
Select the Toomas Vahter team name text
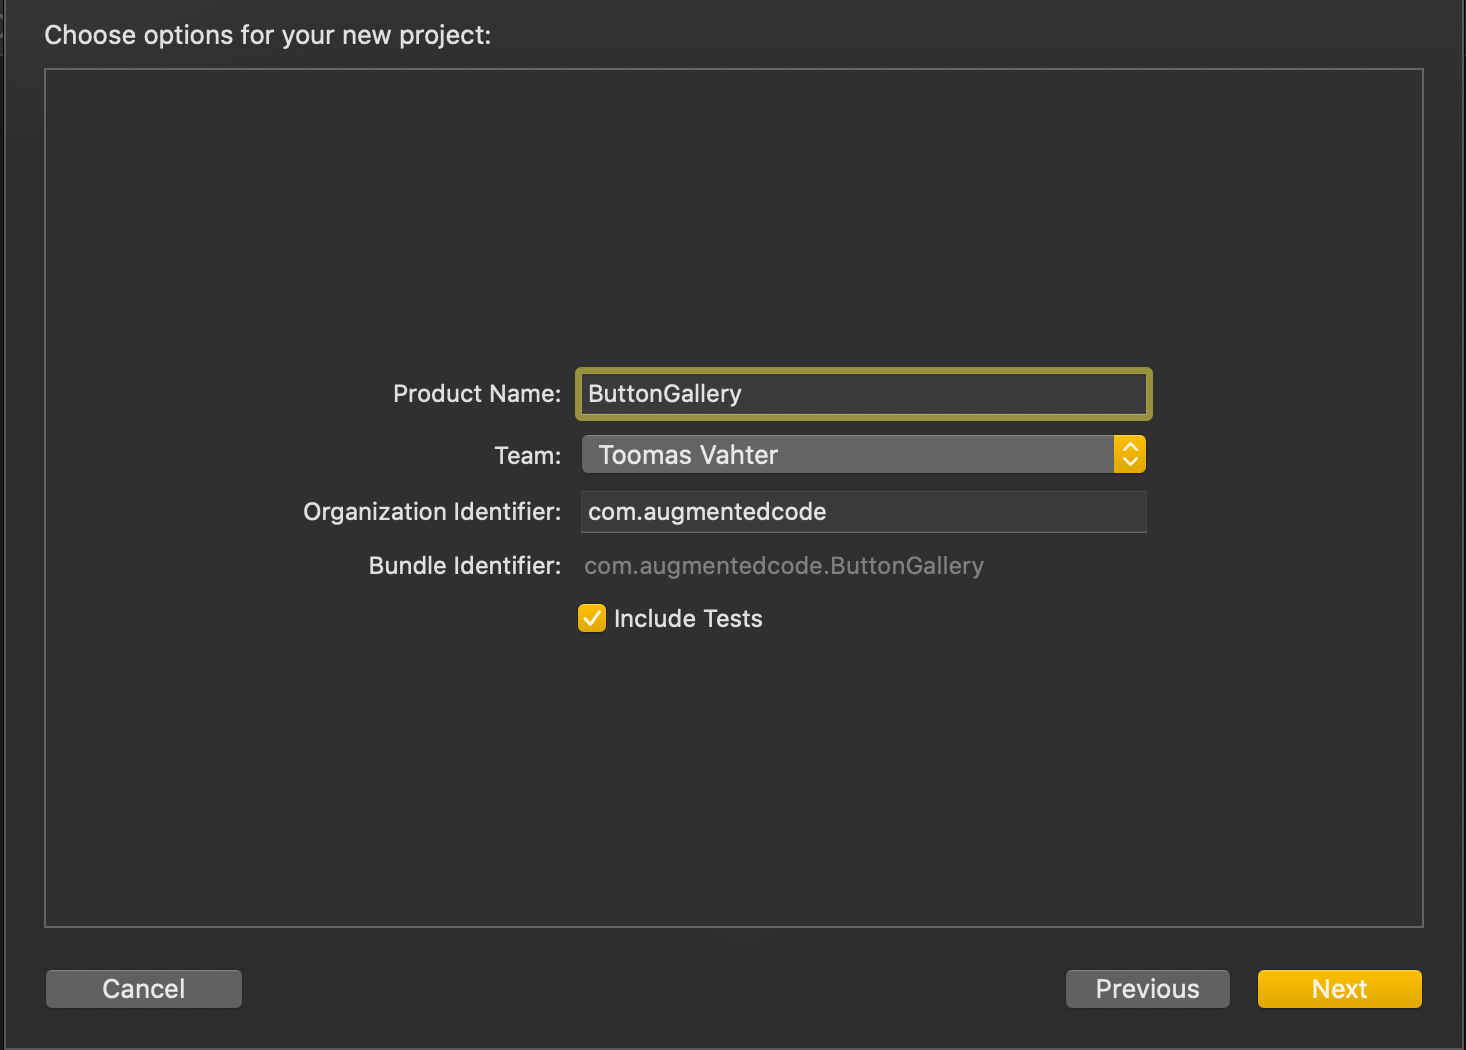pyautogui.click(x=688, y=455)
